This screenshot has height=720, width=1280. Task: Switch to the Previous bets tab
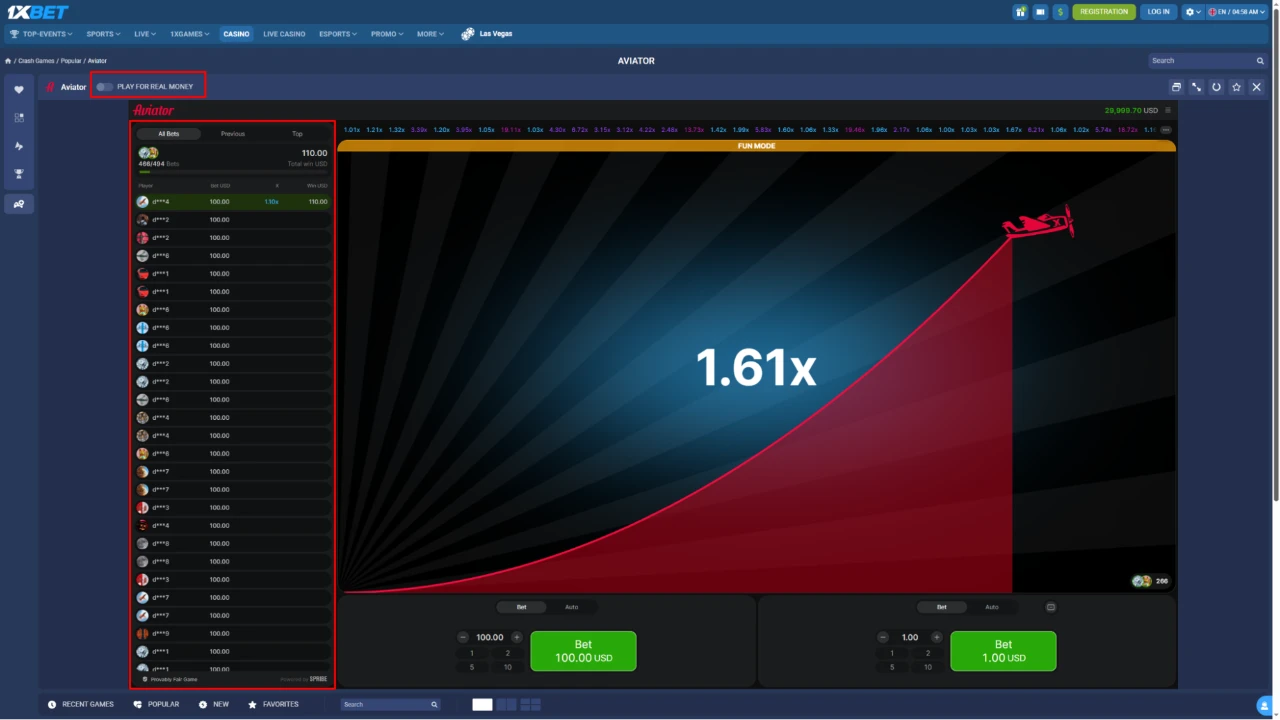pos(233,134)
